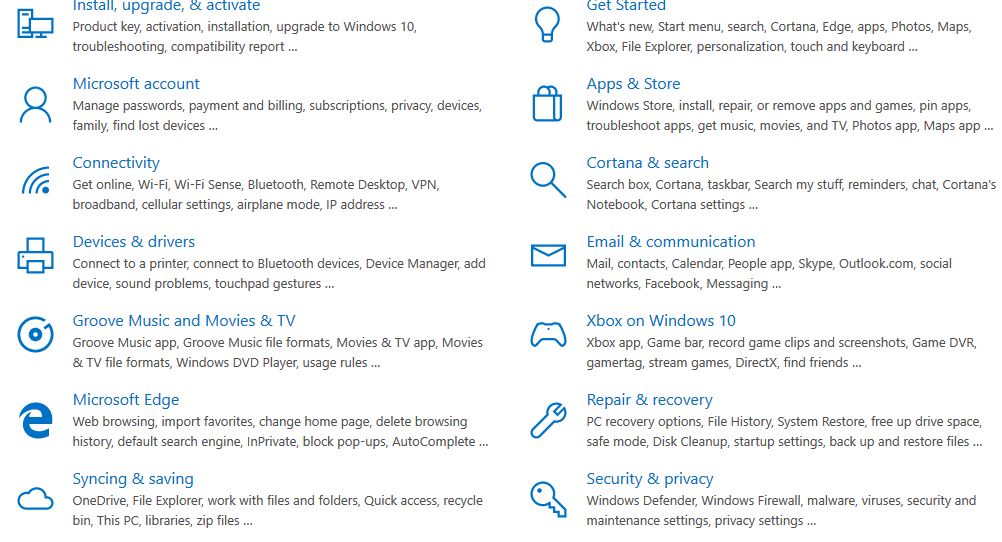The height and width of the screenshot is (542, 1002).
Task: Click the Apps & Store shopping bag icon
Action: click(548, 104)
